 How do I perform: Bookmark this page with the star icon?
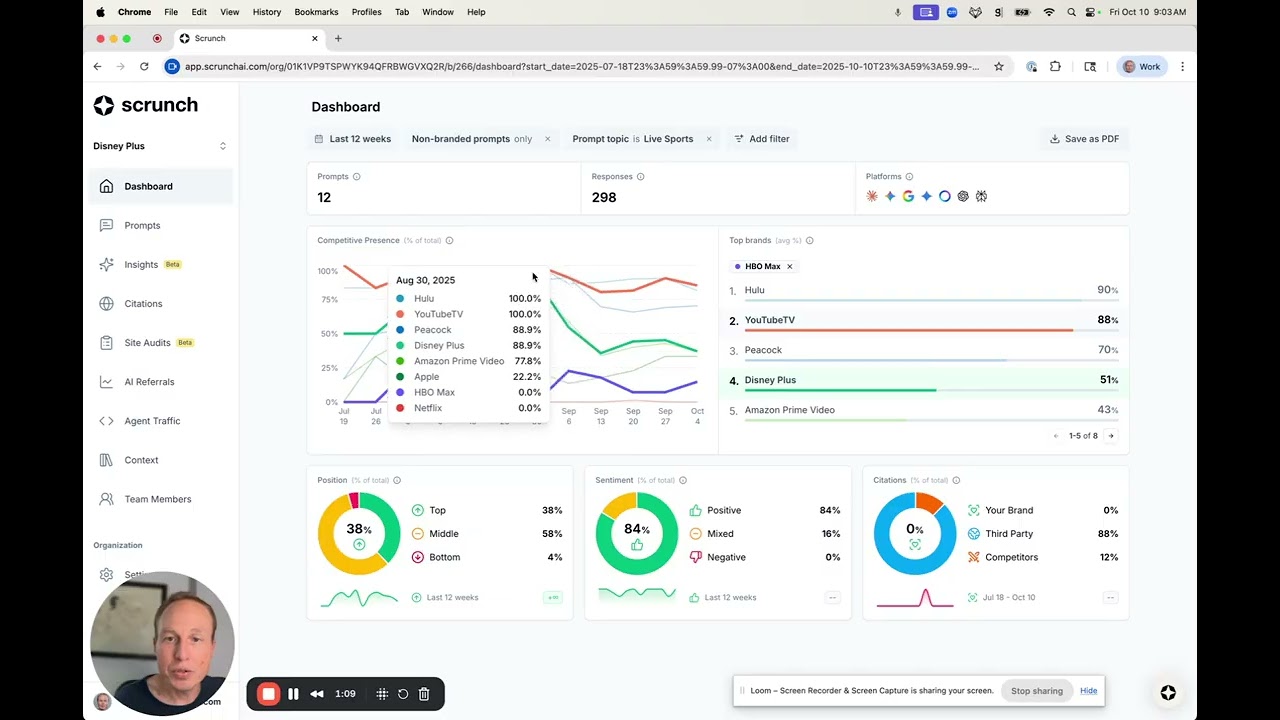[x=998, y=67]
